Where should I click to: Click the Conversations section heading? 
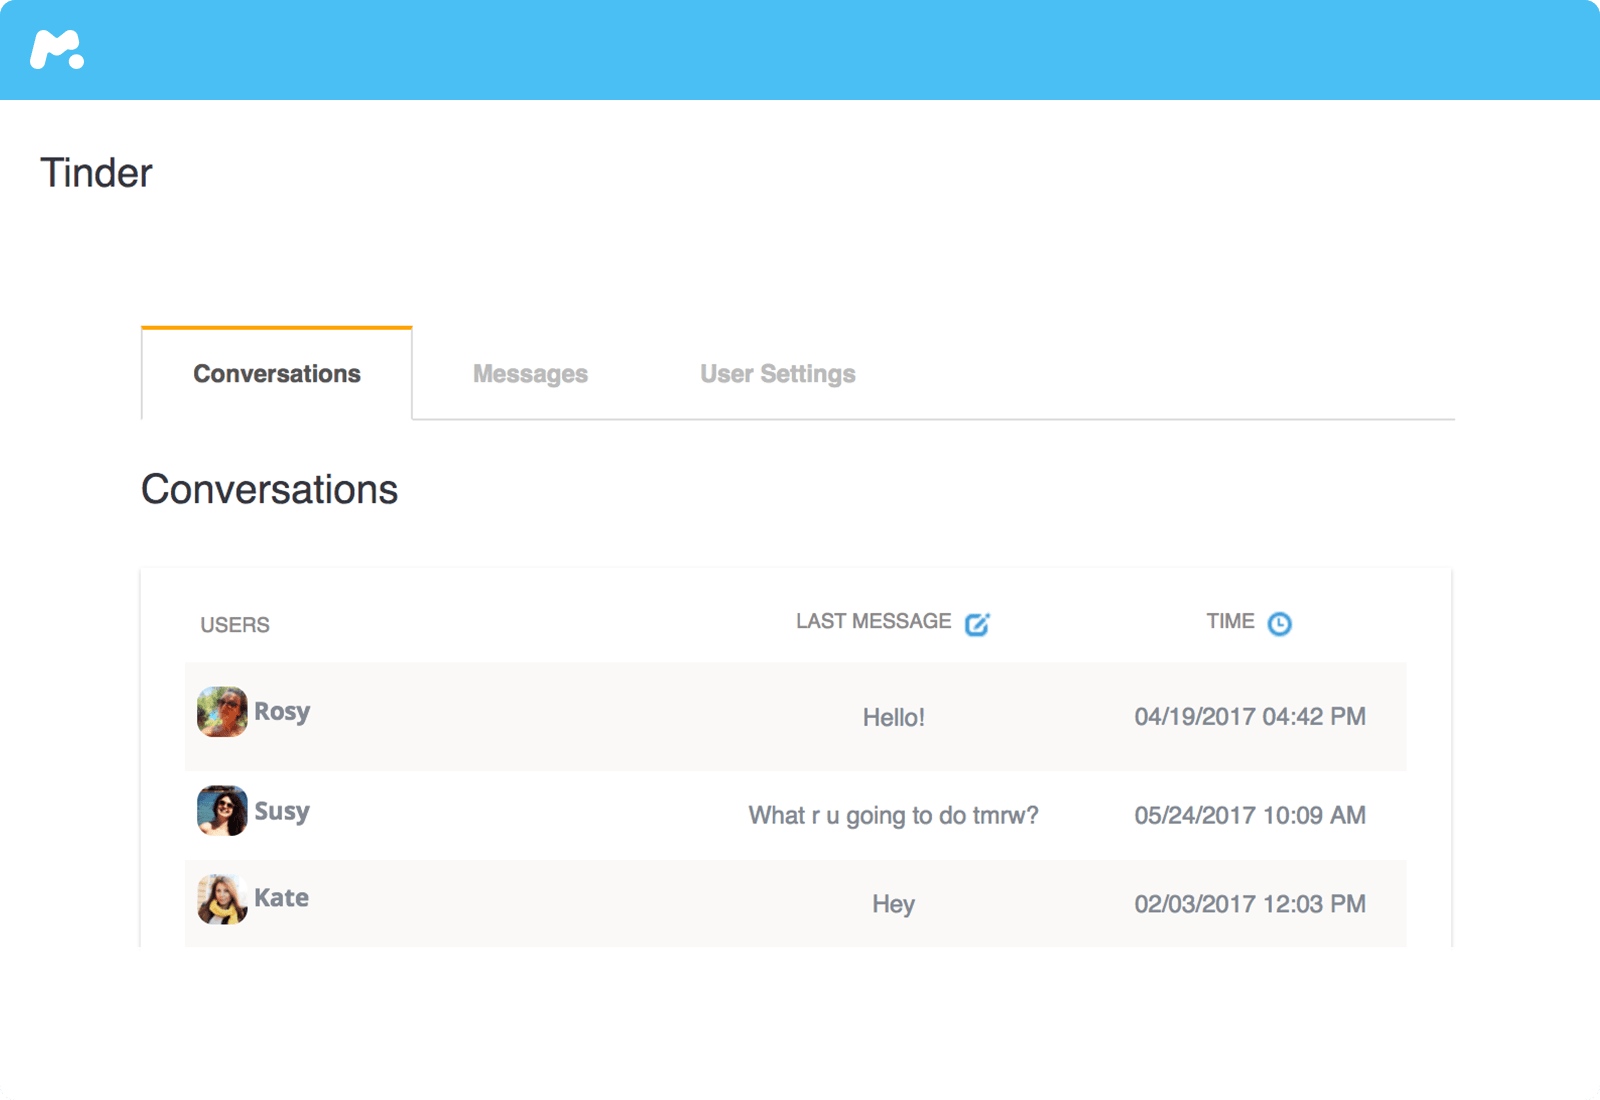(x=270, y=490)
